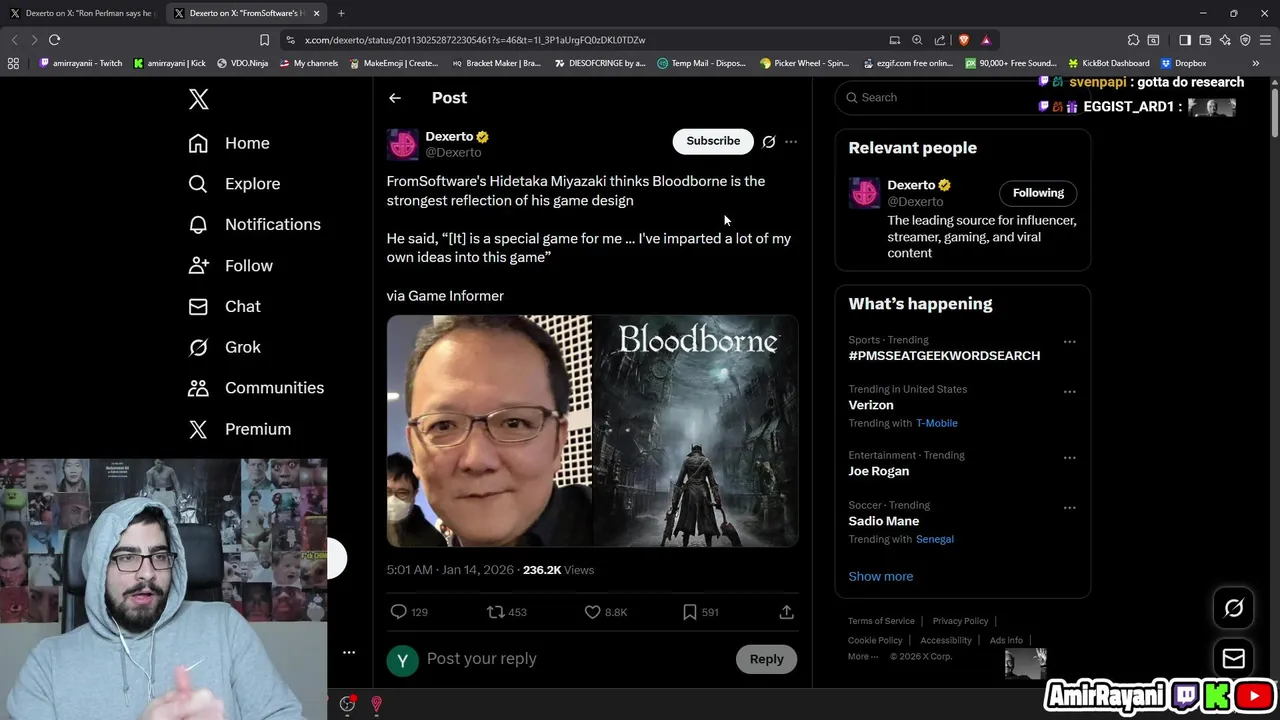Reload the page
The image size is (1280, 720).
[x=54, y=40]
